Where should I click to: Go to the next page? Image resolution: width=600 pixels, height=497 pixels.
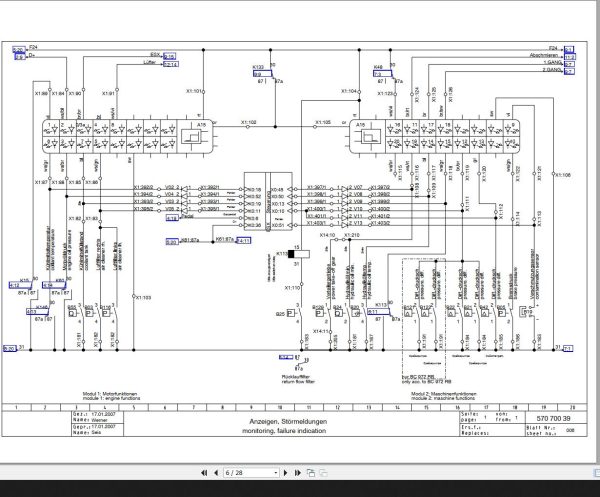tap(285, 473)
